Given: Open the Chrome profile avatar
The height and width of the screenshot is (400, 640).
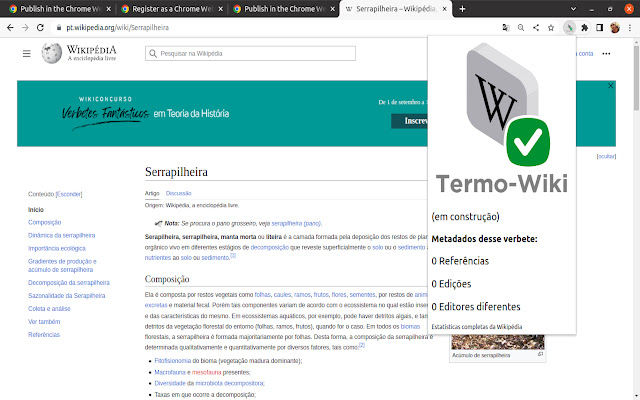Looking at the screenshot, I should 615,28.
